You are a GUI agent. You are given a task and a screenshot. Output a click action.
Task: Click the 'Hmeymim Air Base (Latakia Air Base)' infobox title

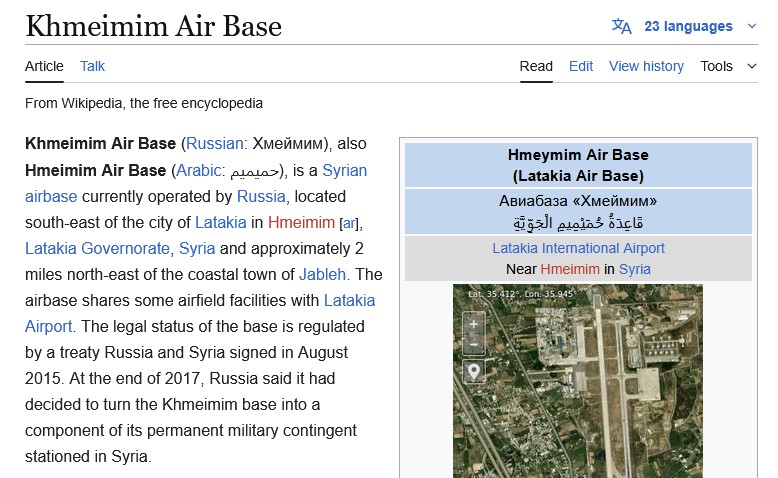click(578, 165)
